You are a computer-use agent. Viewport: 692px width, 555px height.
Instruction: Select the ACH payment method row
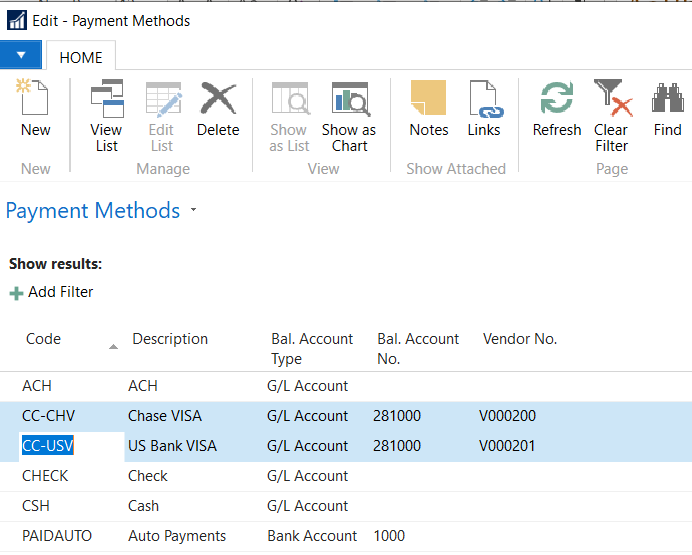pyautogui.click(x=37, y=386)
